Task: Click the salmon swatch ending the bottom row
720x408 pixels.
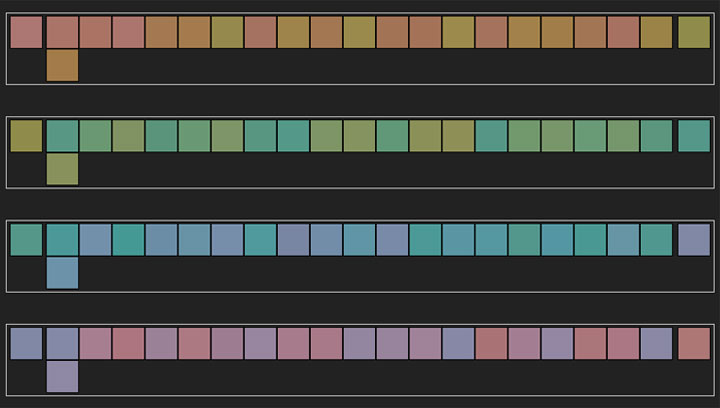Action: click(693, 343)
